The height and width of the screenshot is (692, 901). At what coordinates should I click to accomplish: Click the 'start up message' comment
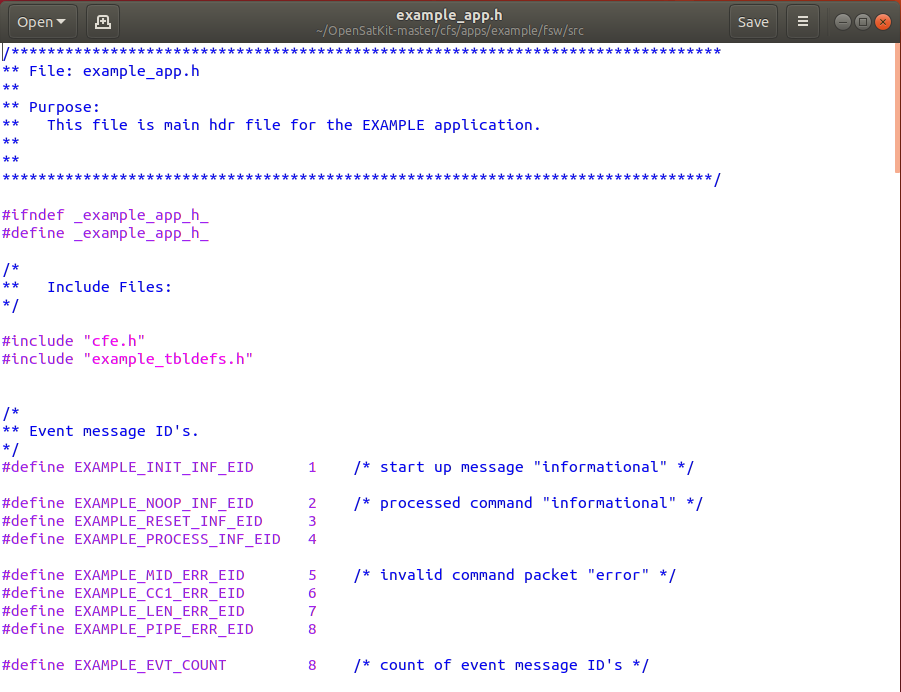click(x=523, y=467)
